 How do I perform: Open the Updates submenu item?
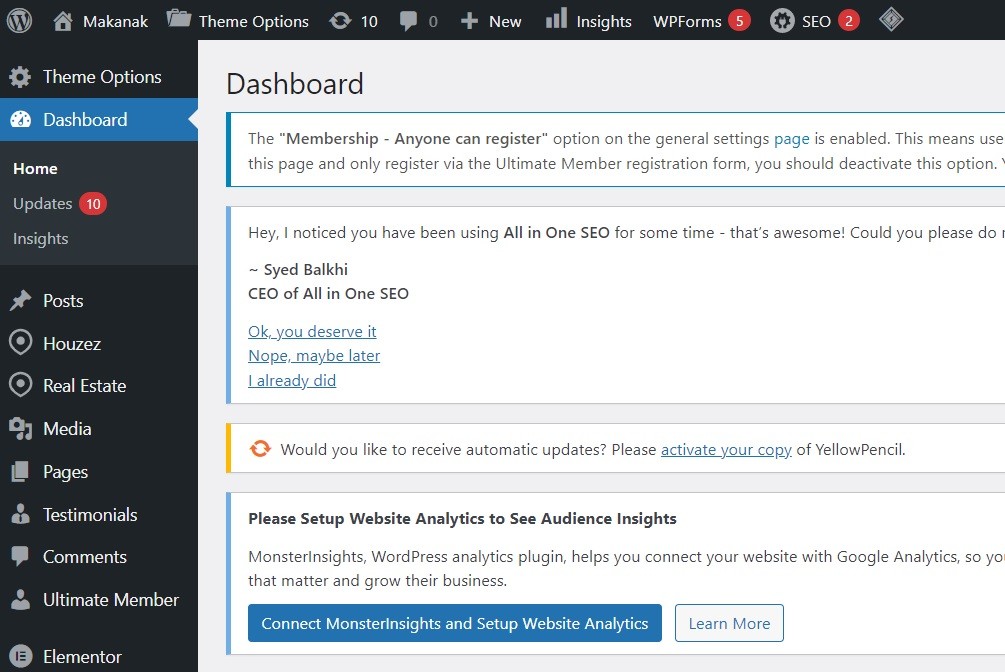(42, 204)
